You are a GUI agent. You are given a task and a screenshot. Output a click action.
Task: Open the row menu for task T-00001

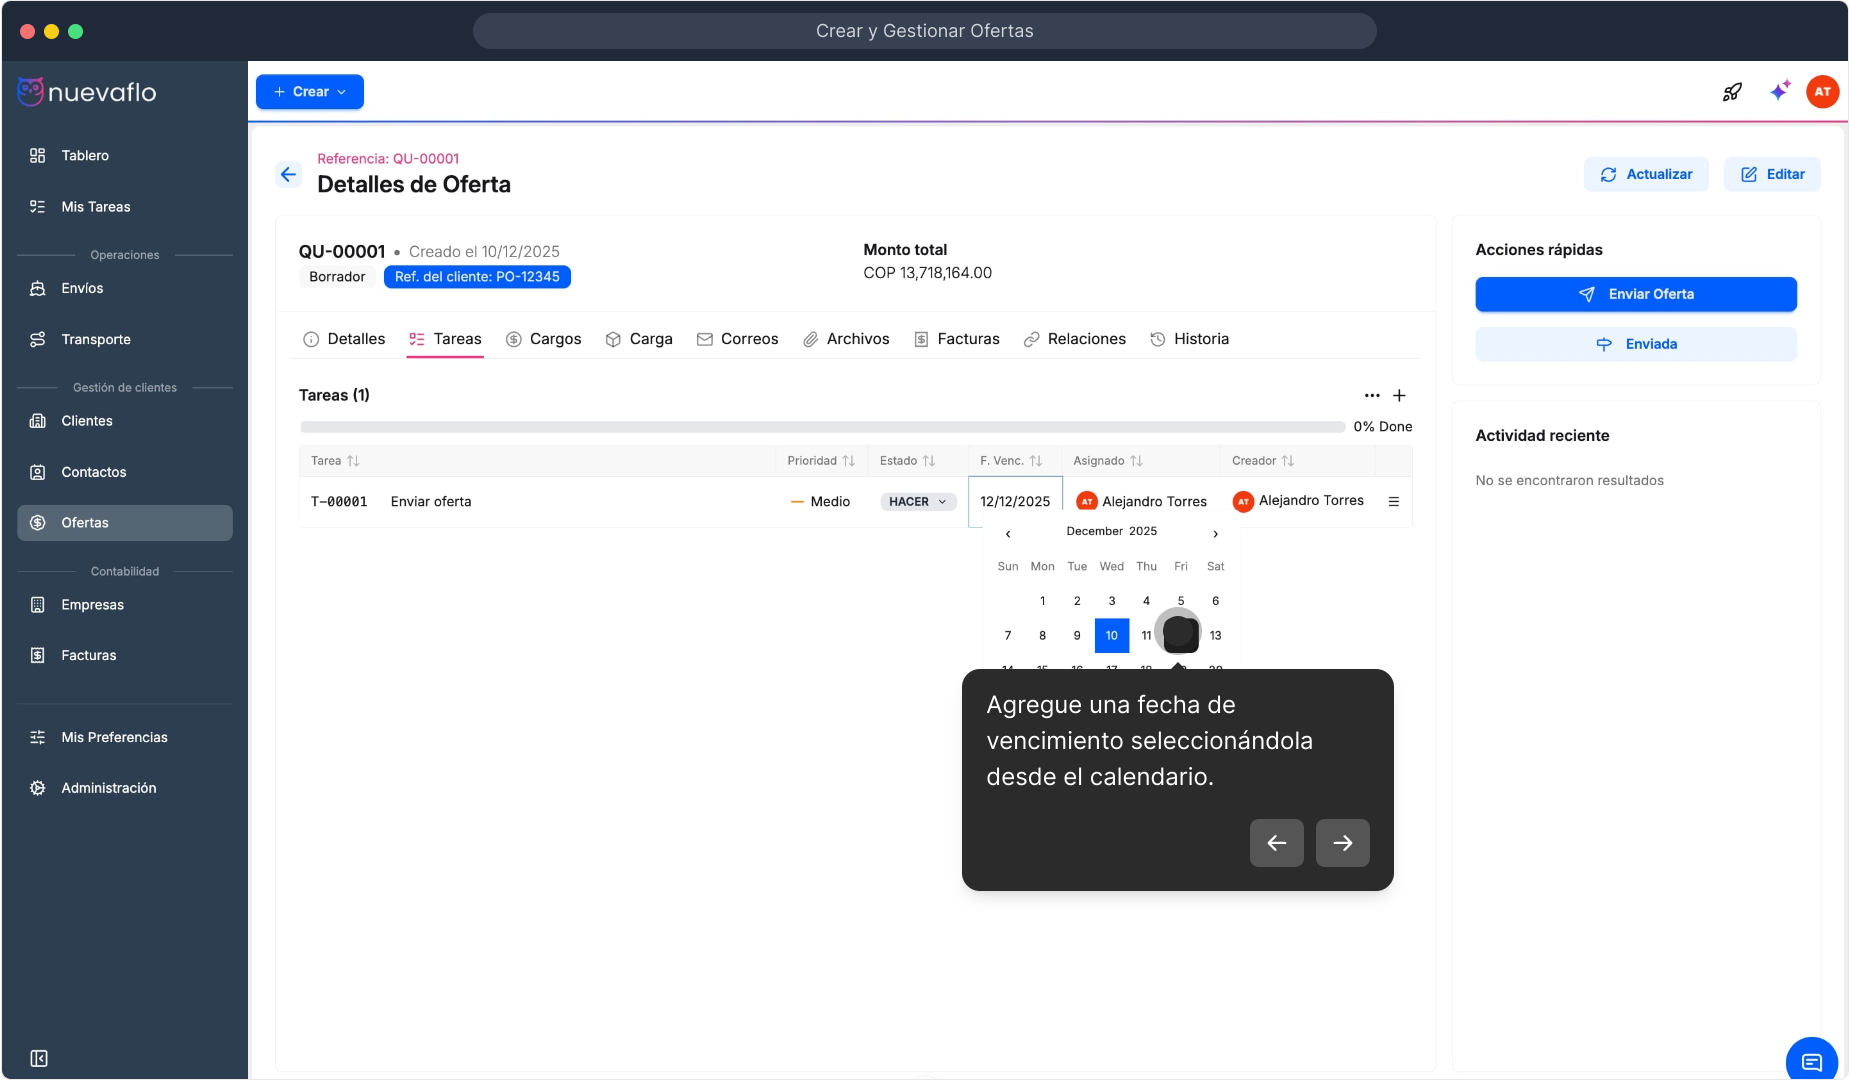coord(1393,502)
